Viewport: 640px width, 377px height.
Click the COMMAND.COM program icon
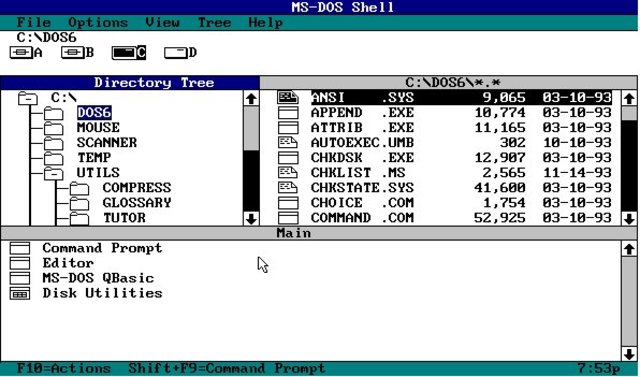[288, 218]
